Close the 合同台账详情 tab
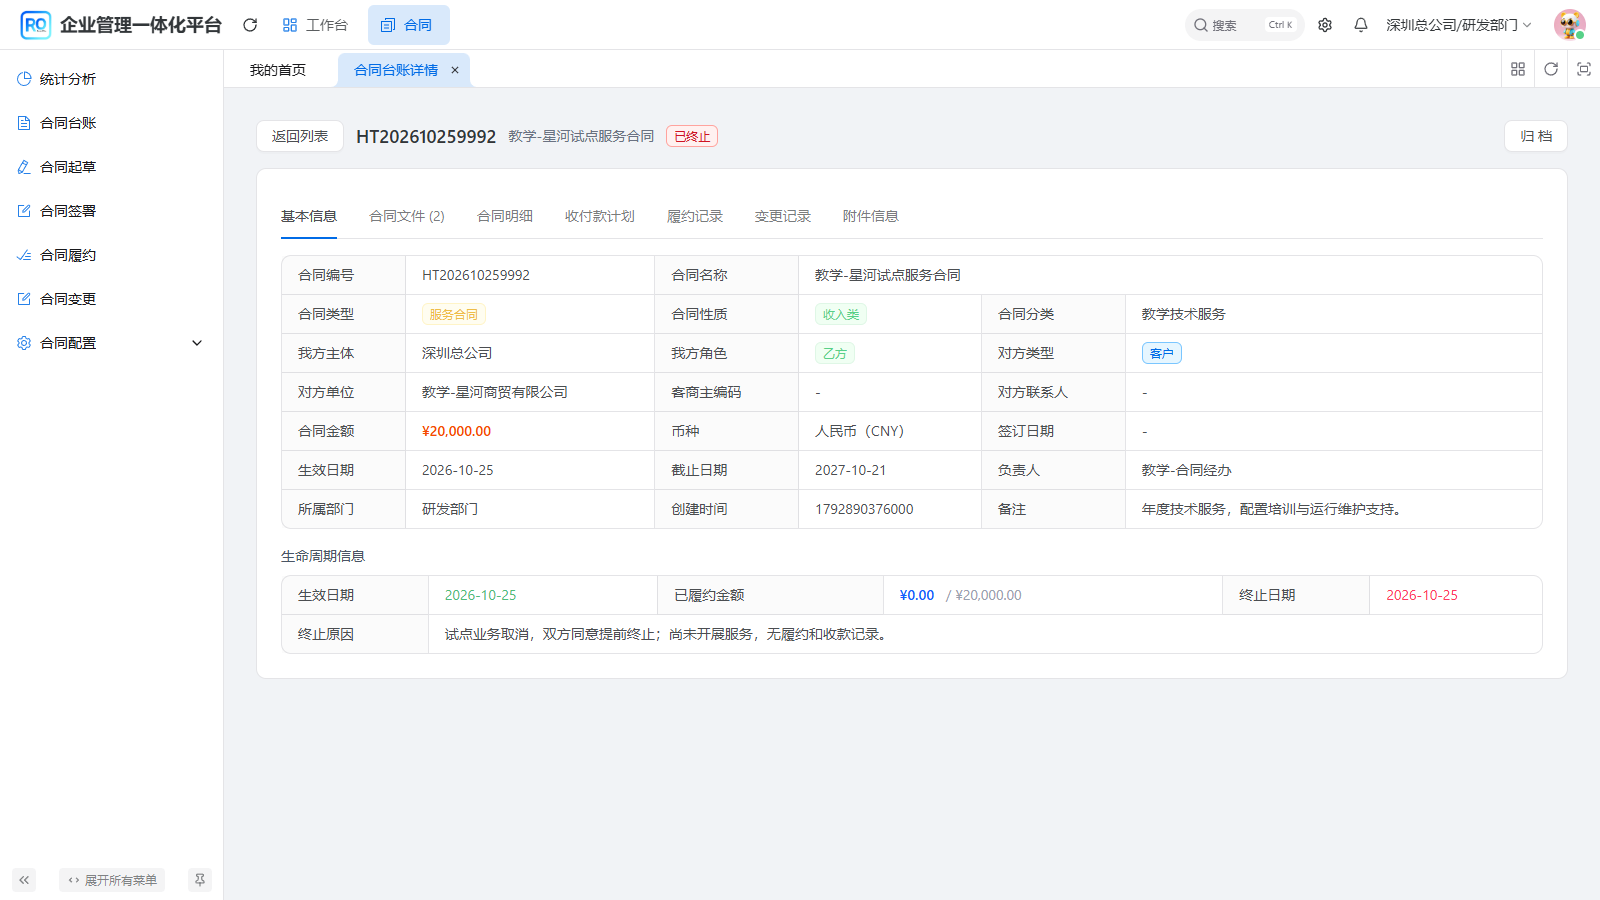 (x=455, y=70)
